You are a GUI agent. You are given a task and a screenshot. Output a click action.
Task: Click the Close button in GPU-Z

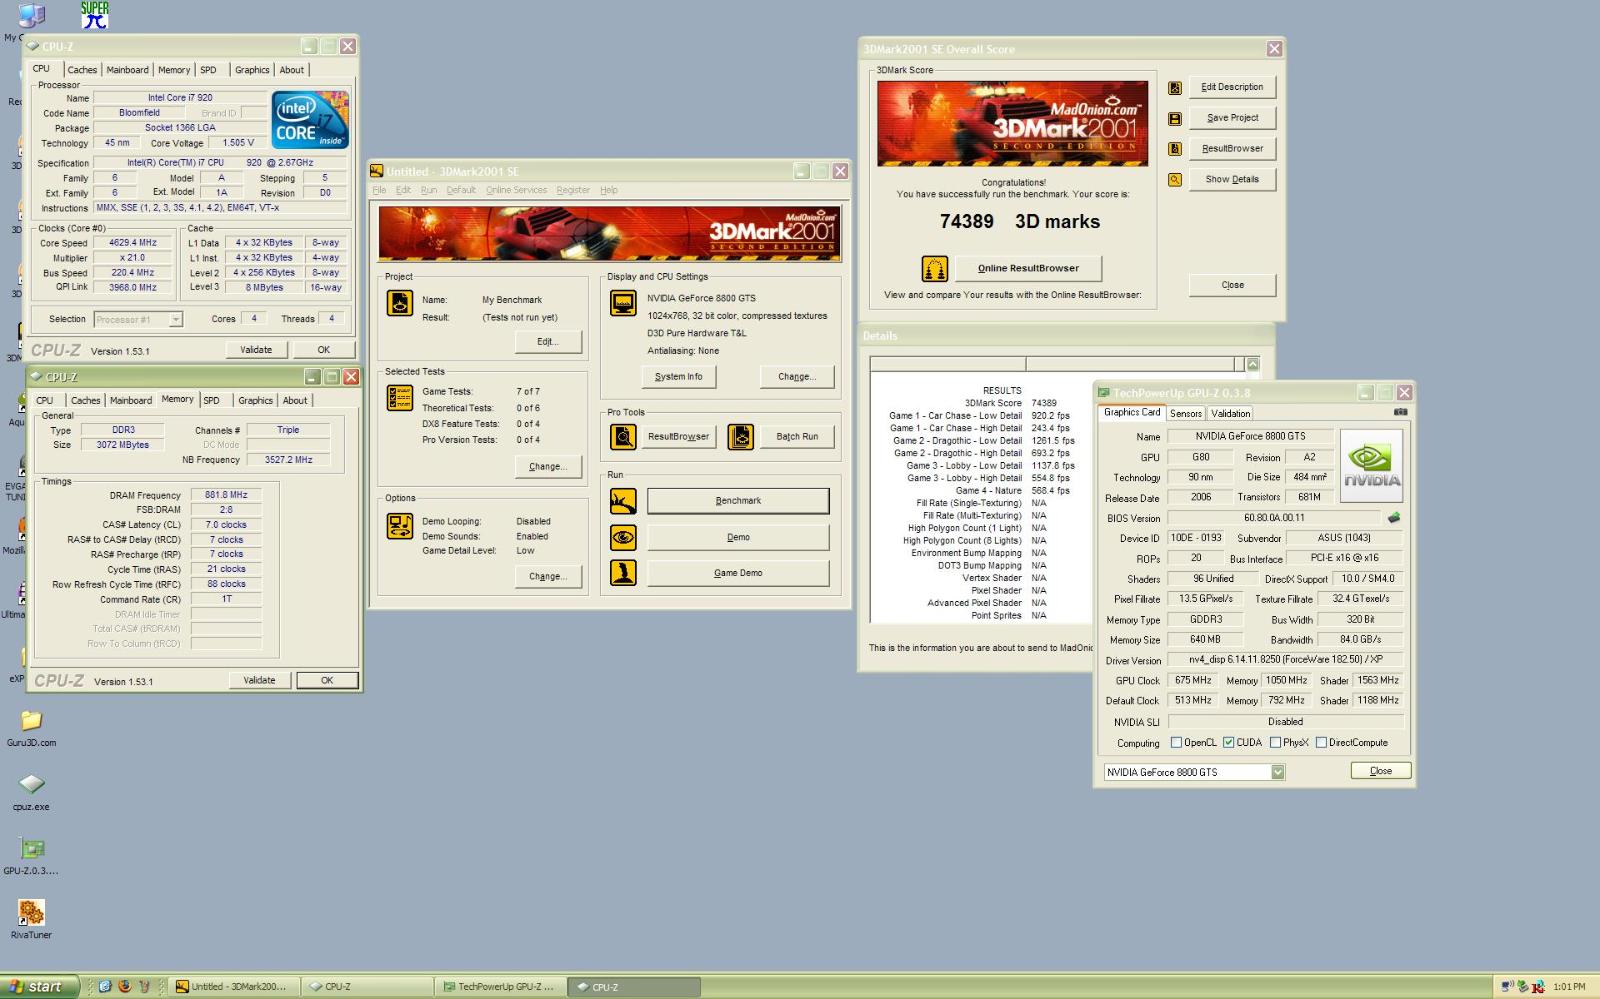click(1381, 771)
